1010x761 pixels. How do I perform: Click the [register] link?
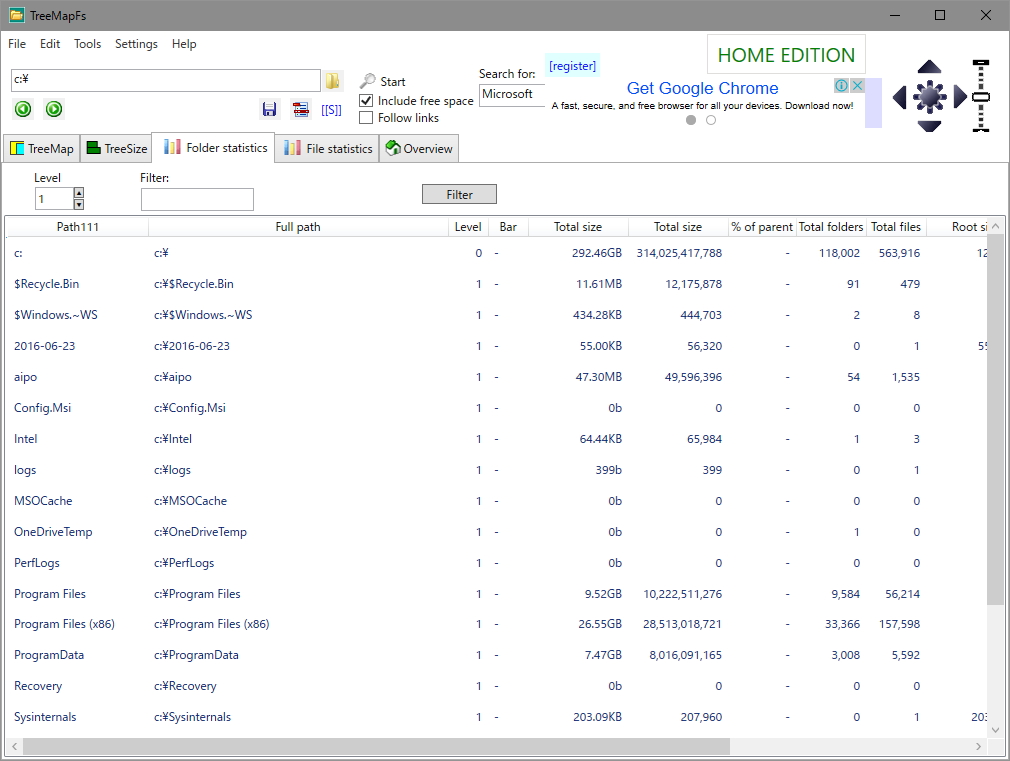click(572, 66)
